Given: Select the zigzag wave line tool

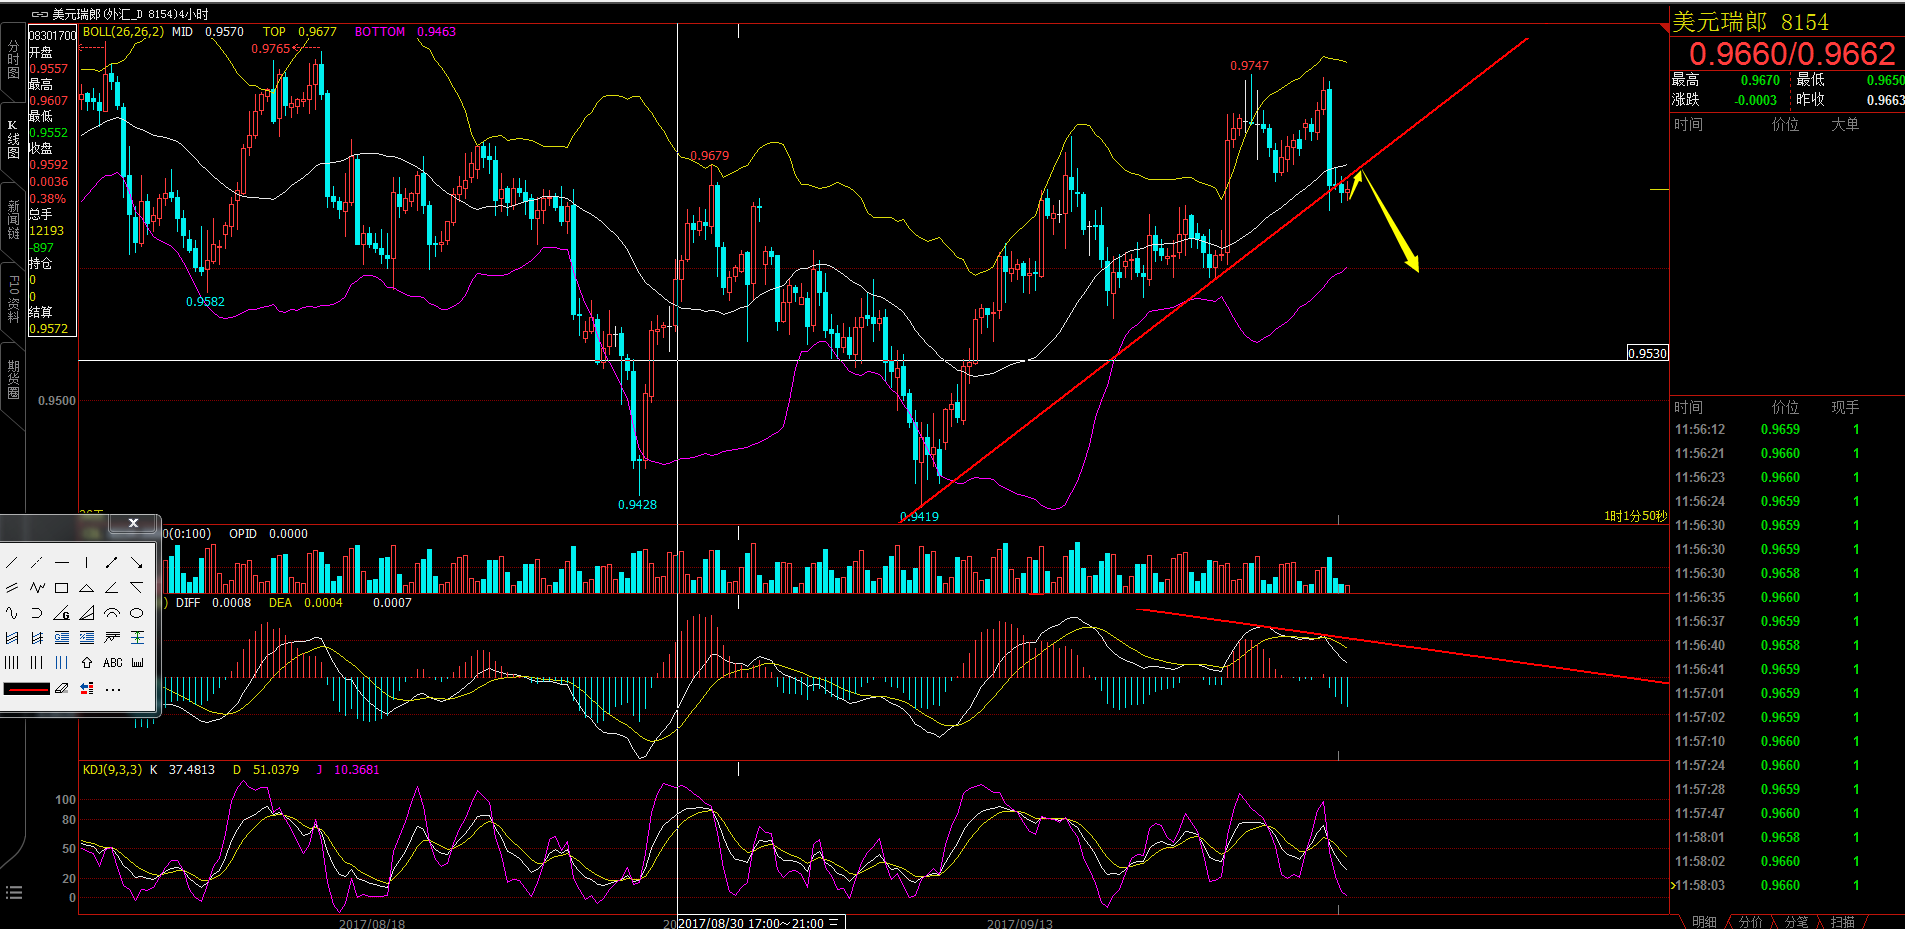Looking at the screenshot, I should (x=37, y=588).
